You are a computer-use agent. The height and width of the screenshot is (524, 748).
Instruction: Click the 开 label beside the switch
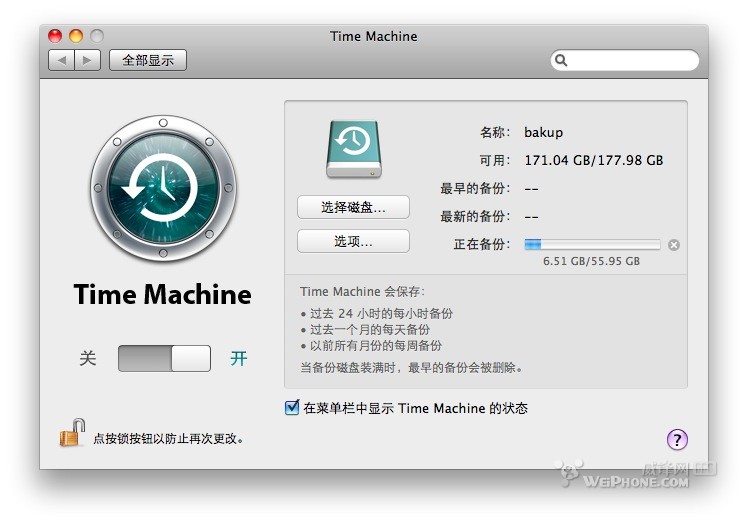(238, 358)
